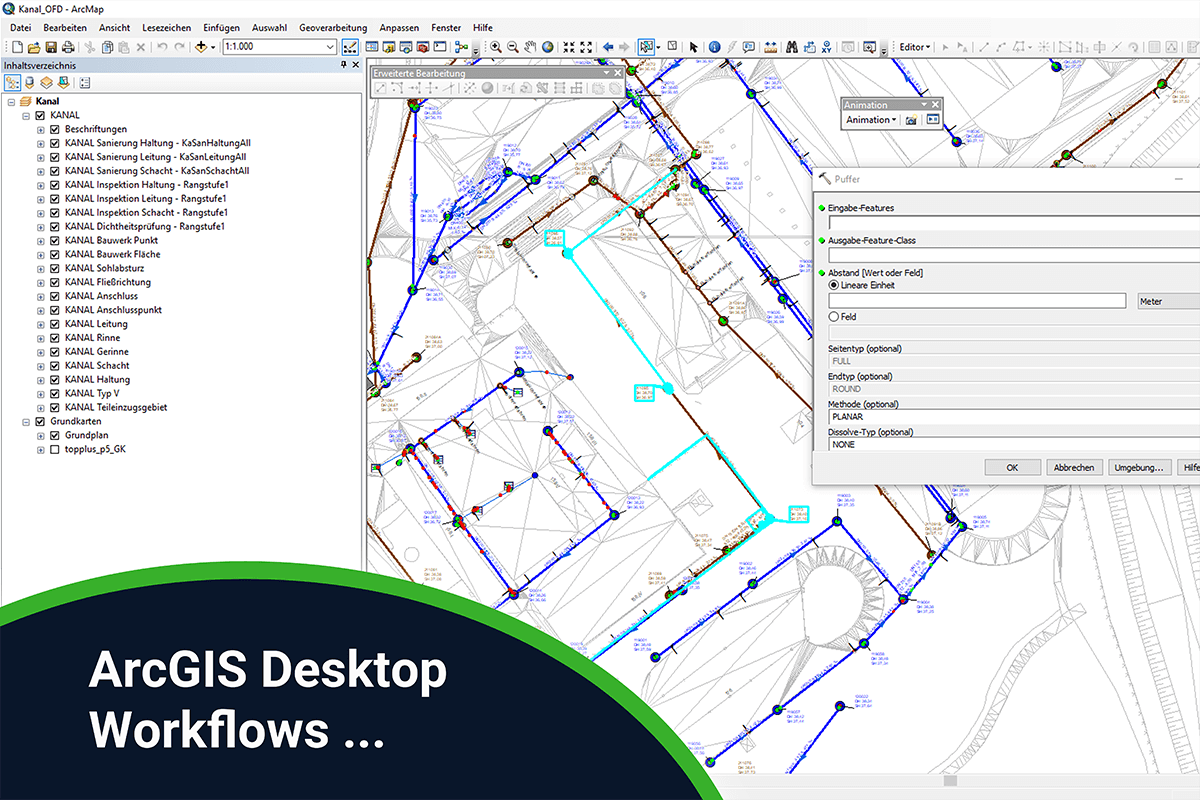This screenshot has width=1200, height=800.
Task: Click the OK button in the Puffer dialog
Action: 1012,467
